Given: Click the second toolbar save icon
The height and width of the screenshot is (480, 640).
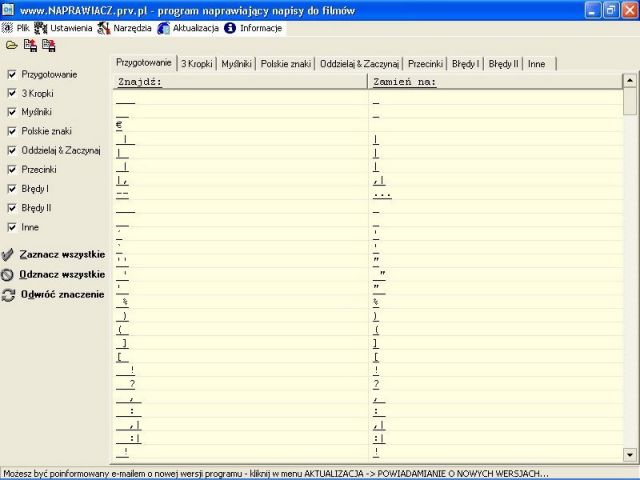Looking at the screenshot, I should click(29, 45).
